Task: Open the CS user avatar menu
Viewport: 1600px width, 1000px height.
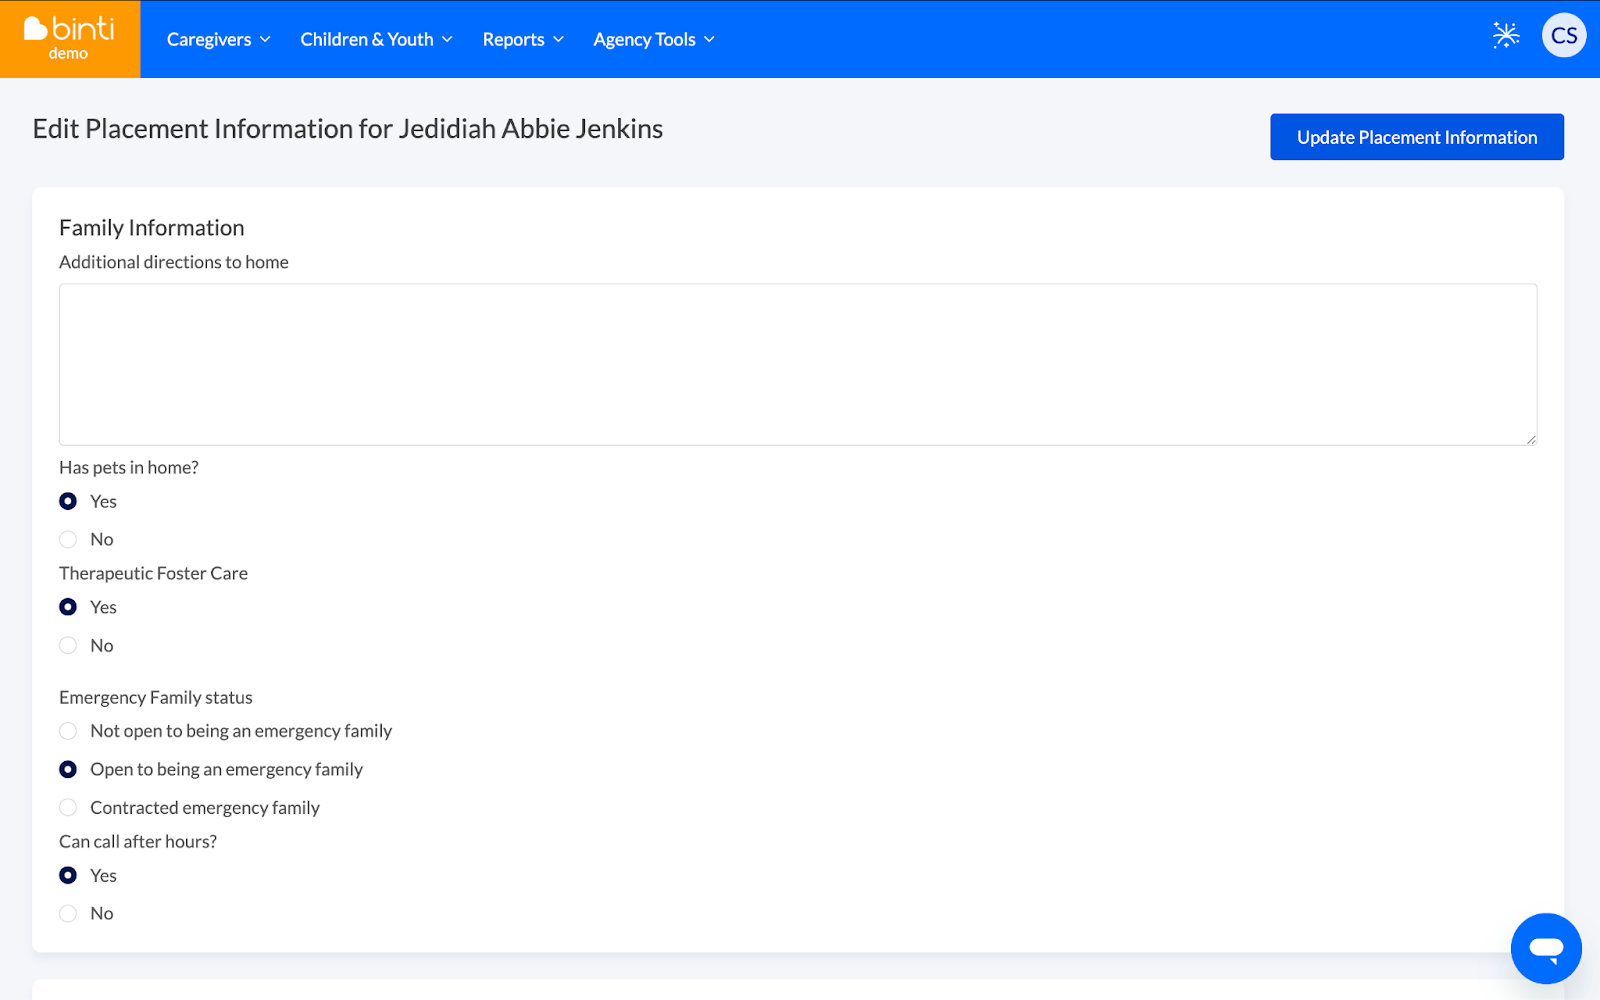Action: (1563, 36)
